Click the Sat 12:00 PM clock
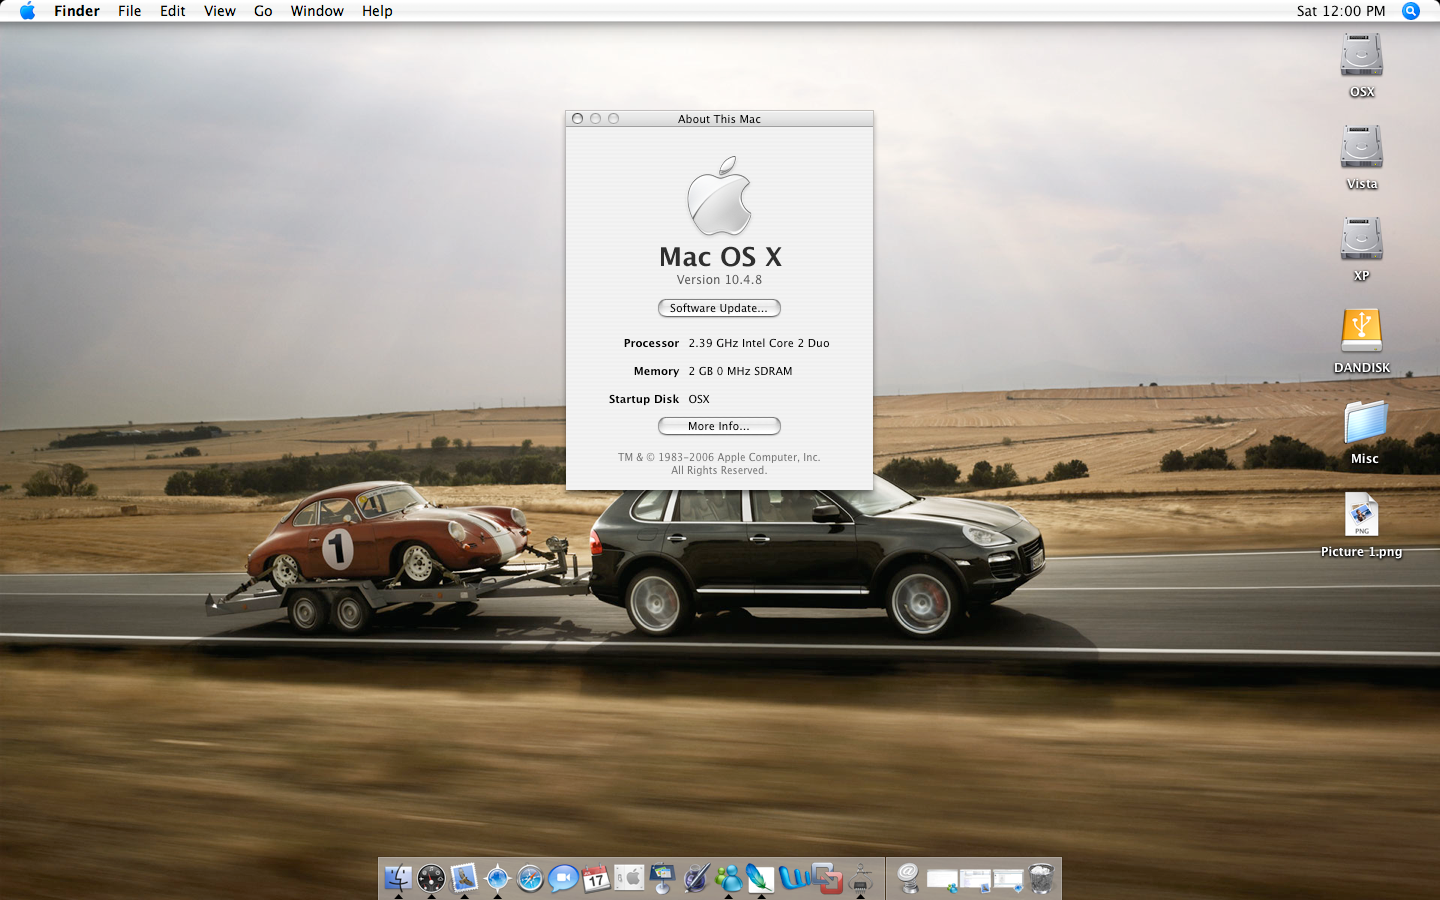The image size is (1440, 900). [x=1341, y=11]
